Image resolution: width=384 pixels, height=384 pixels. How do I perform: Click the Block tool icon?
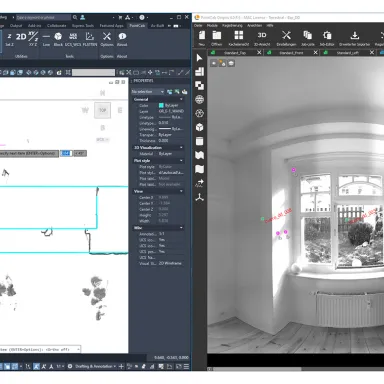(58, 39)
